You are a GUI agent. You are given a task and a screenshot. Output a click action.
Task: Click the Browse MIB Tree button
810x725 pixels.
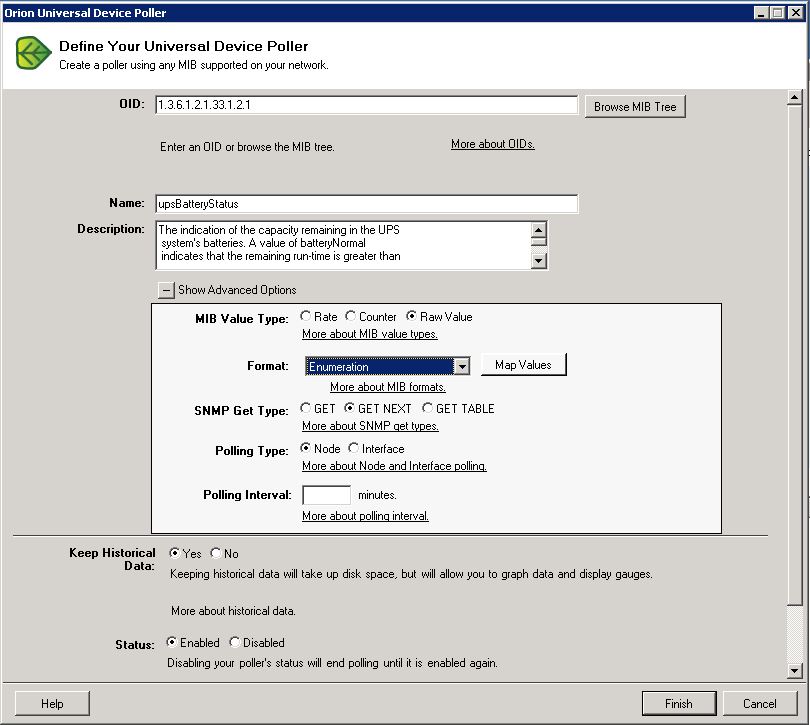click(x=635, y=106)
